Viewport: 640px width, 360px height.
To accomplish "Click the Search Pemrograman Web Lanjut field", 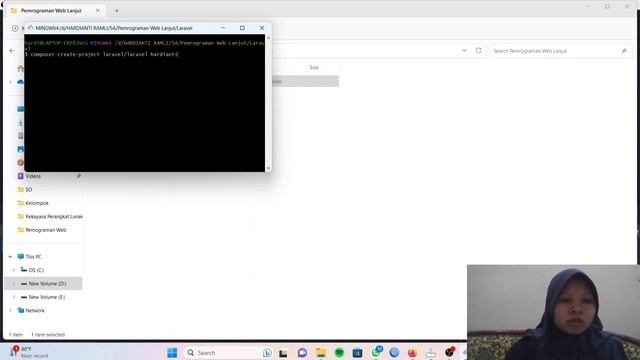I will (x=561, y=51).
